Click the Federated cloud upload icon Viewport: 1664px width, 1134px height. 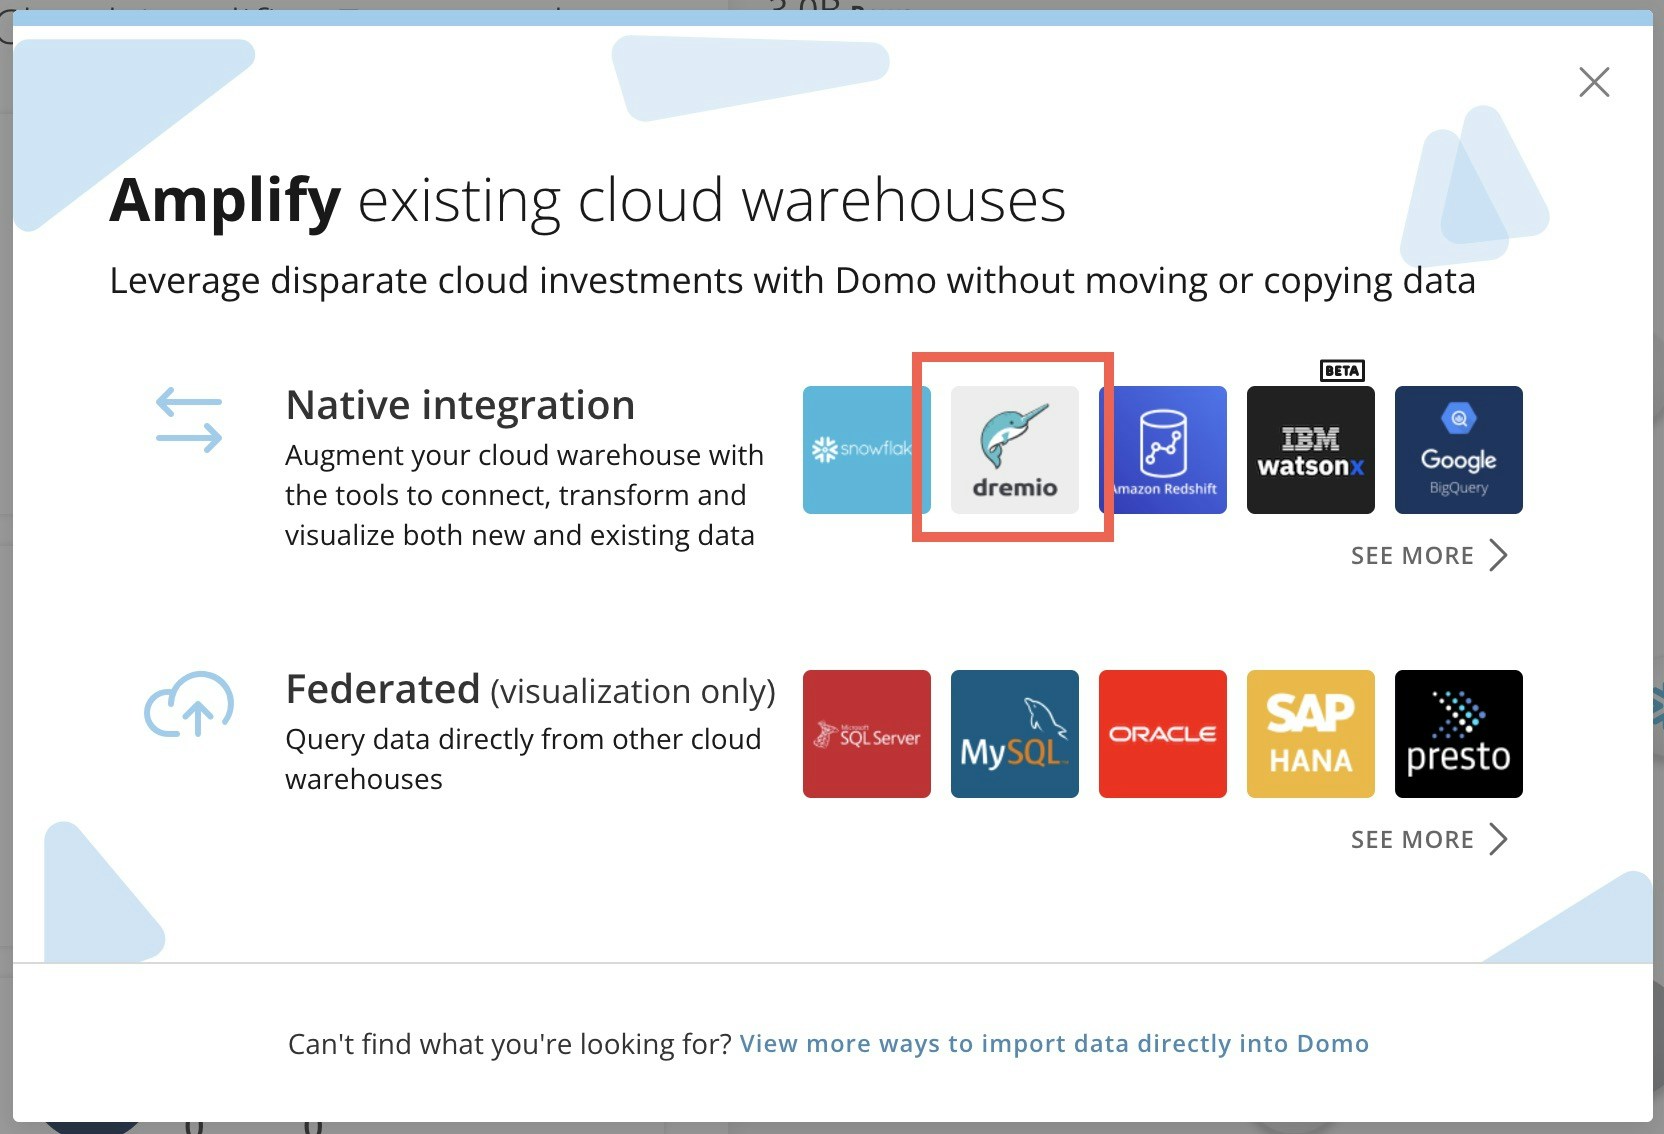[x=189, y=704]
